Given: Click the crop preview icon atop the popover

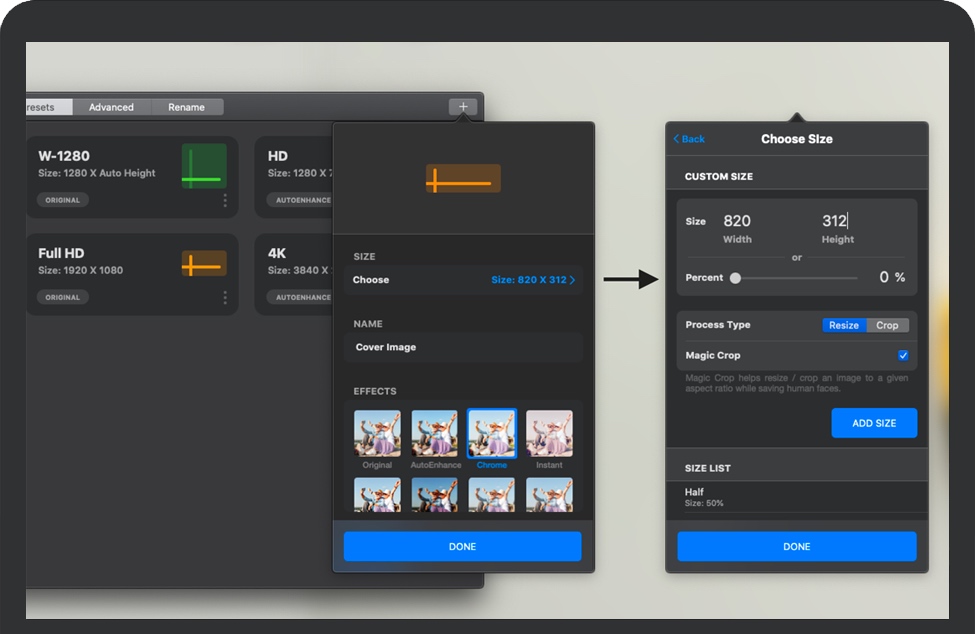Looking at the screenshot, I should coord(462,176).
